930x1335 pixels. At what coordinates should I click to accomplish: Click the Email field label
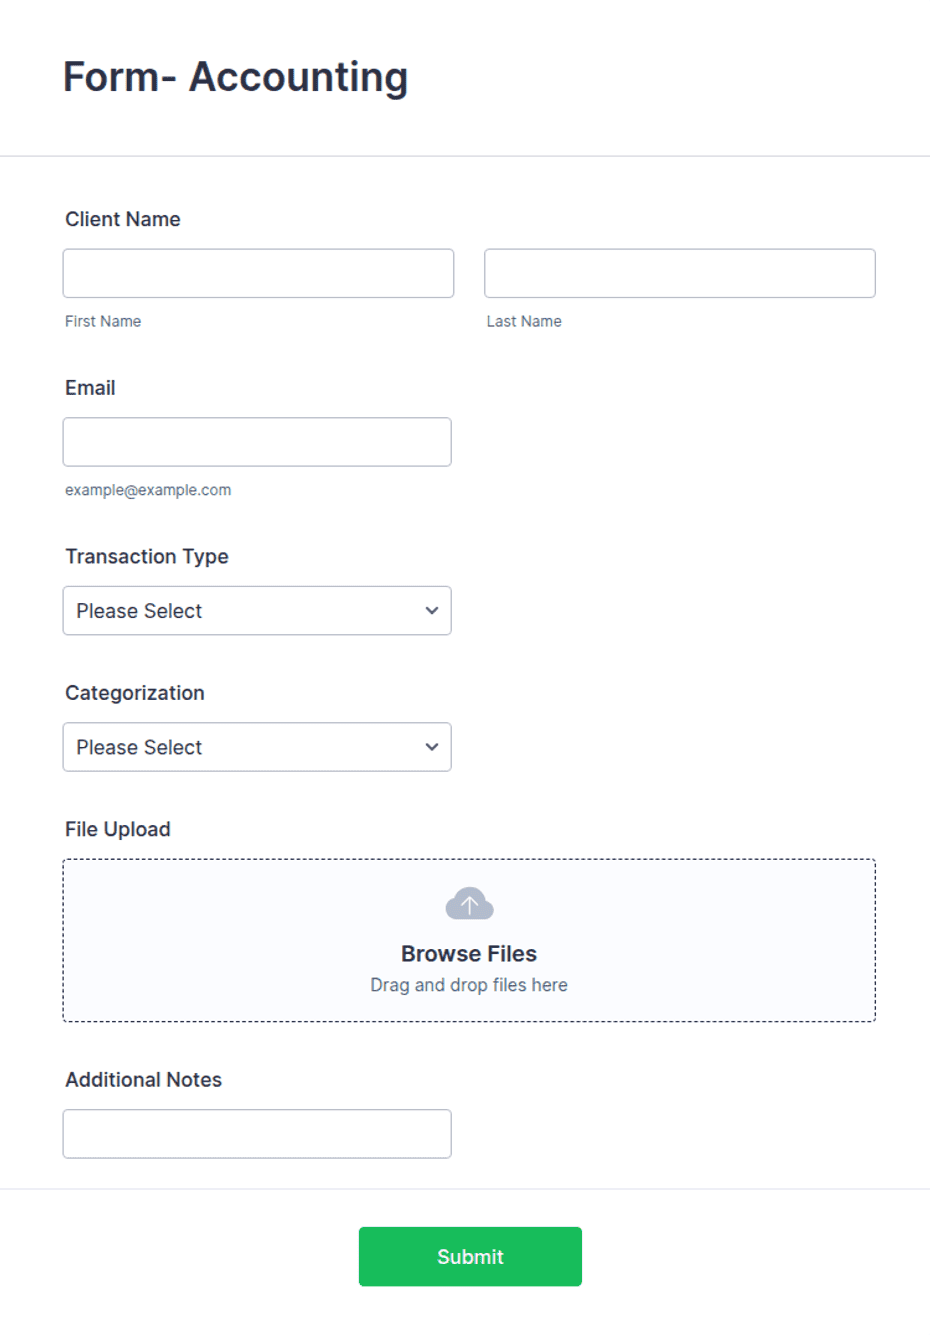[90, 388]
